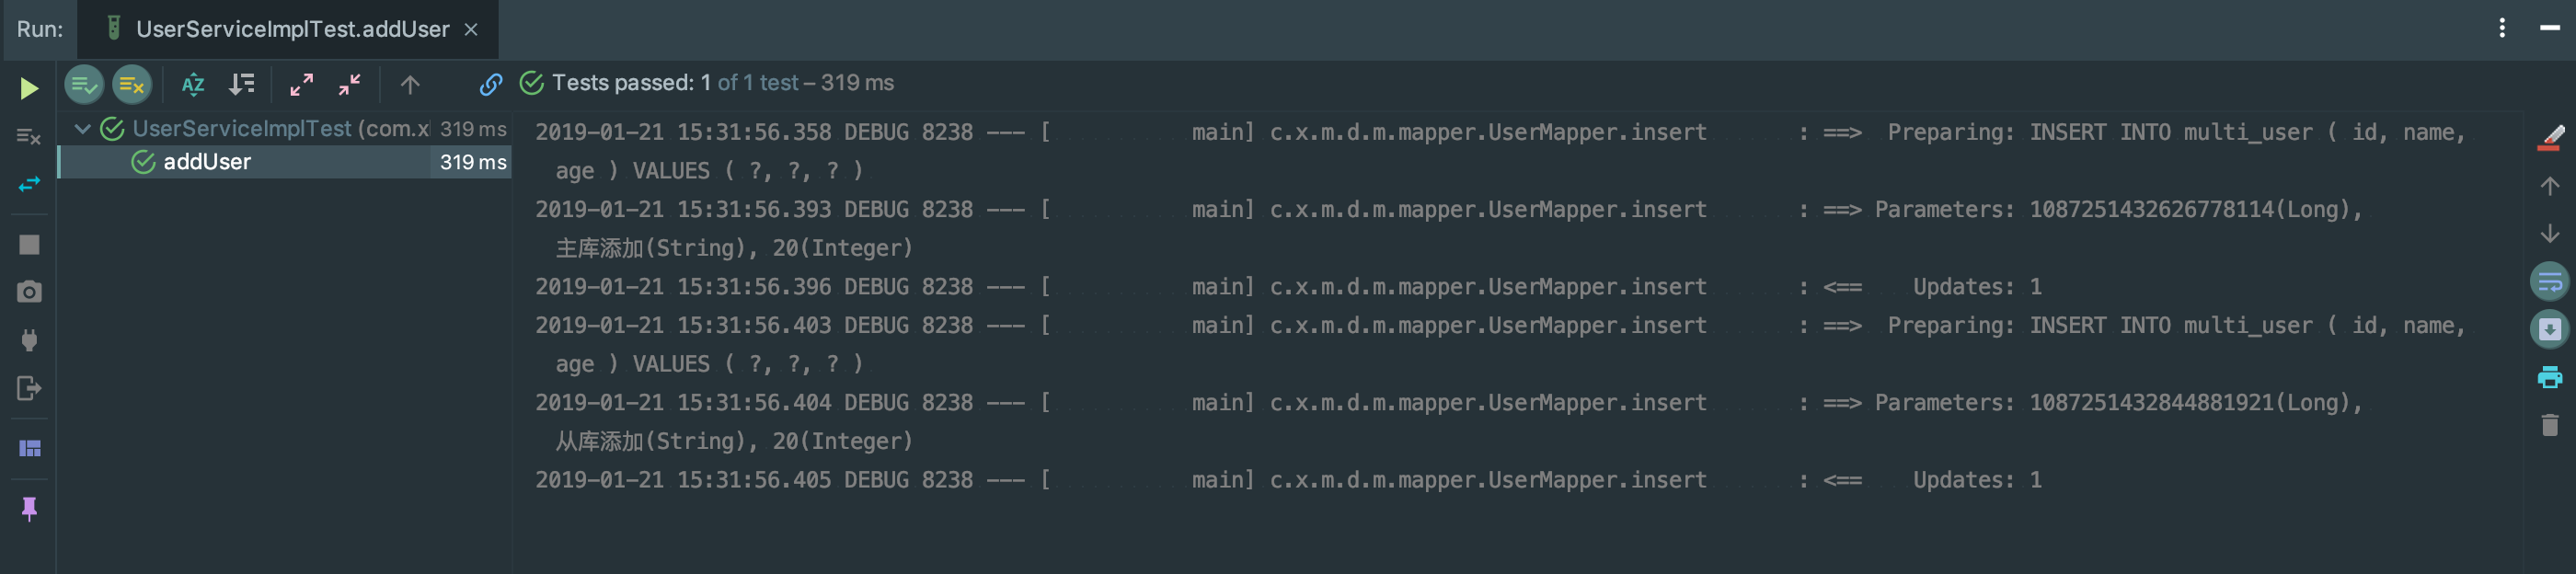Expand all test tree nodes

coord(301,85)
